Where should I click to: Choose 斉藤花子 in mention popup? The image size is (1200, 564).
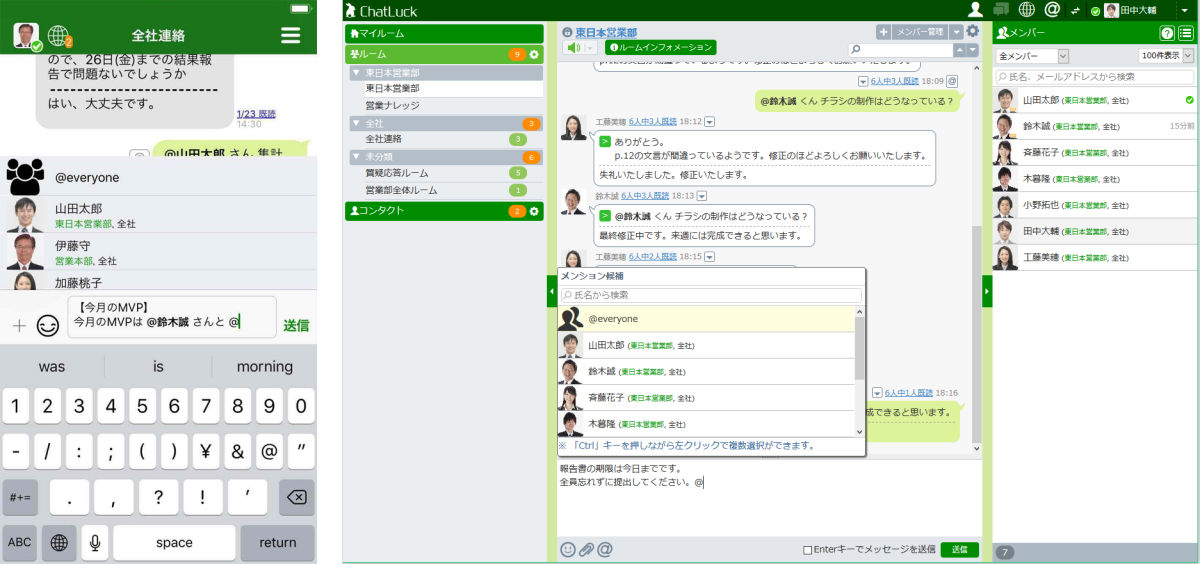(x=706, y=398)
